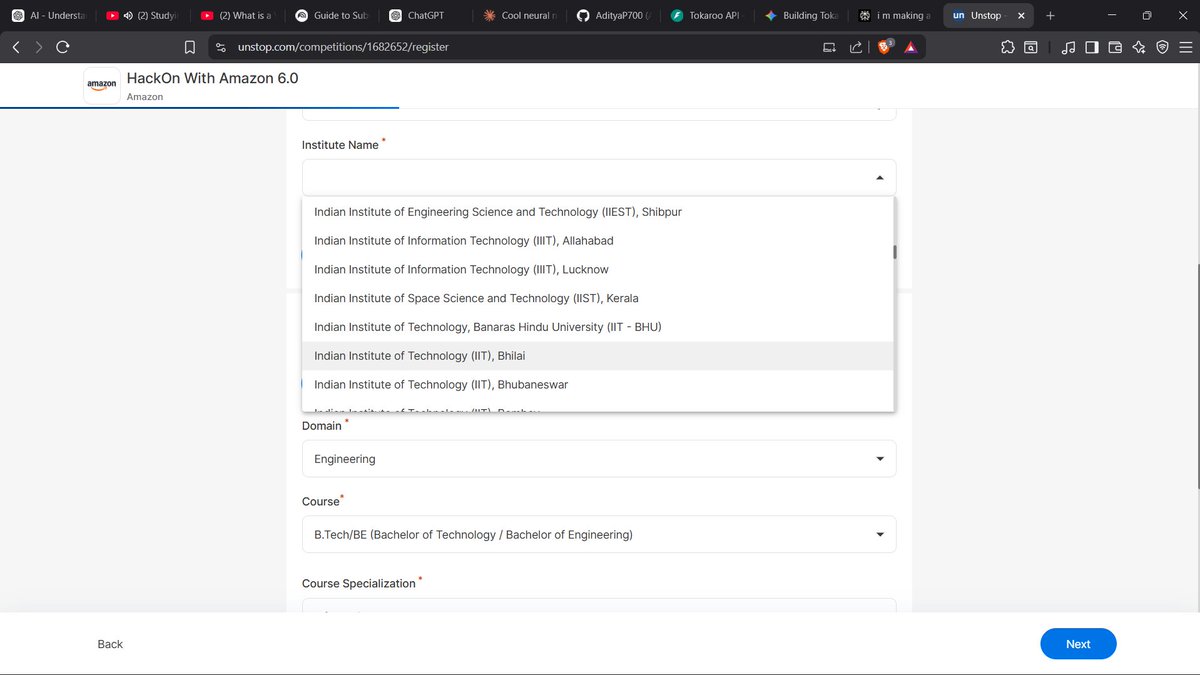Bookmark this page using bookmark icon

(190, 47)
